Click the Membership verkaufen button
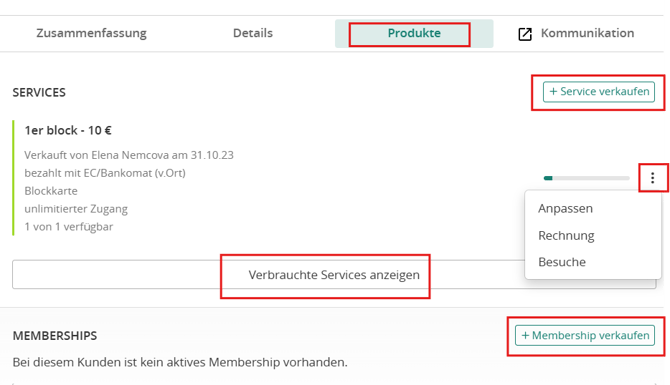Viewport: 670px width, 385px height. [585, 335]
